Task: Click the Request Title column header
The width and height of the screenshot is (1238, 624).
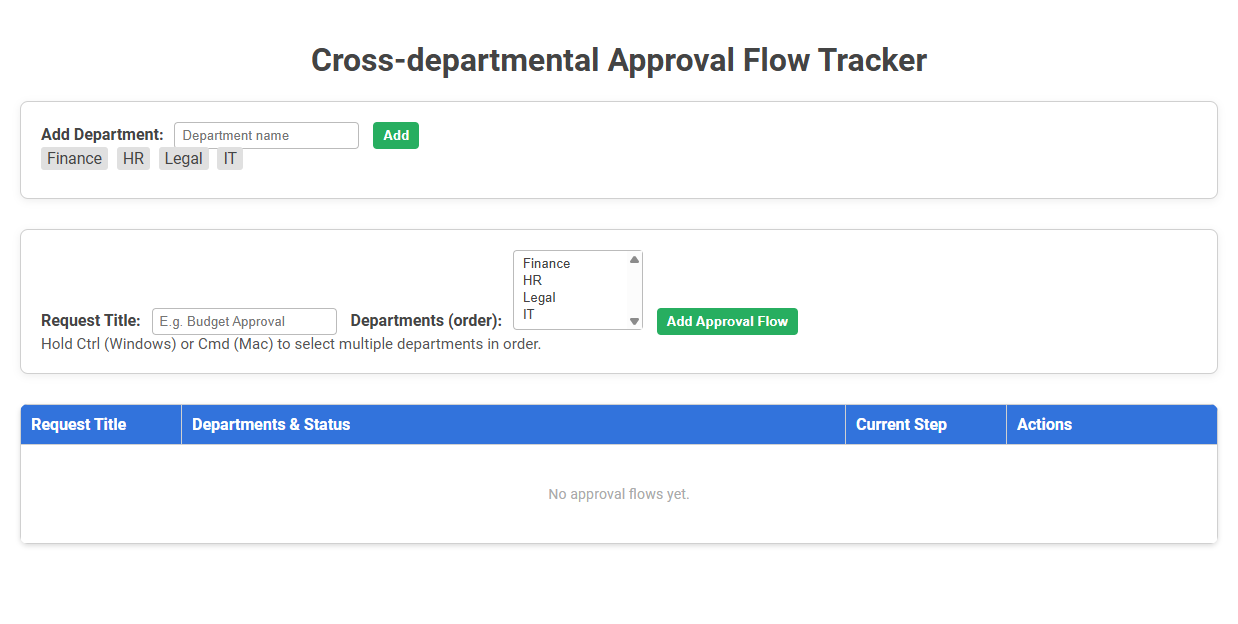Action: click(x=78, y=424)
